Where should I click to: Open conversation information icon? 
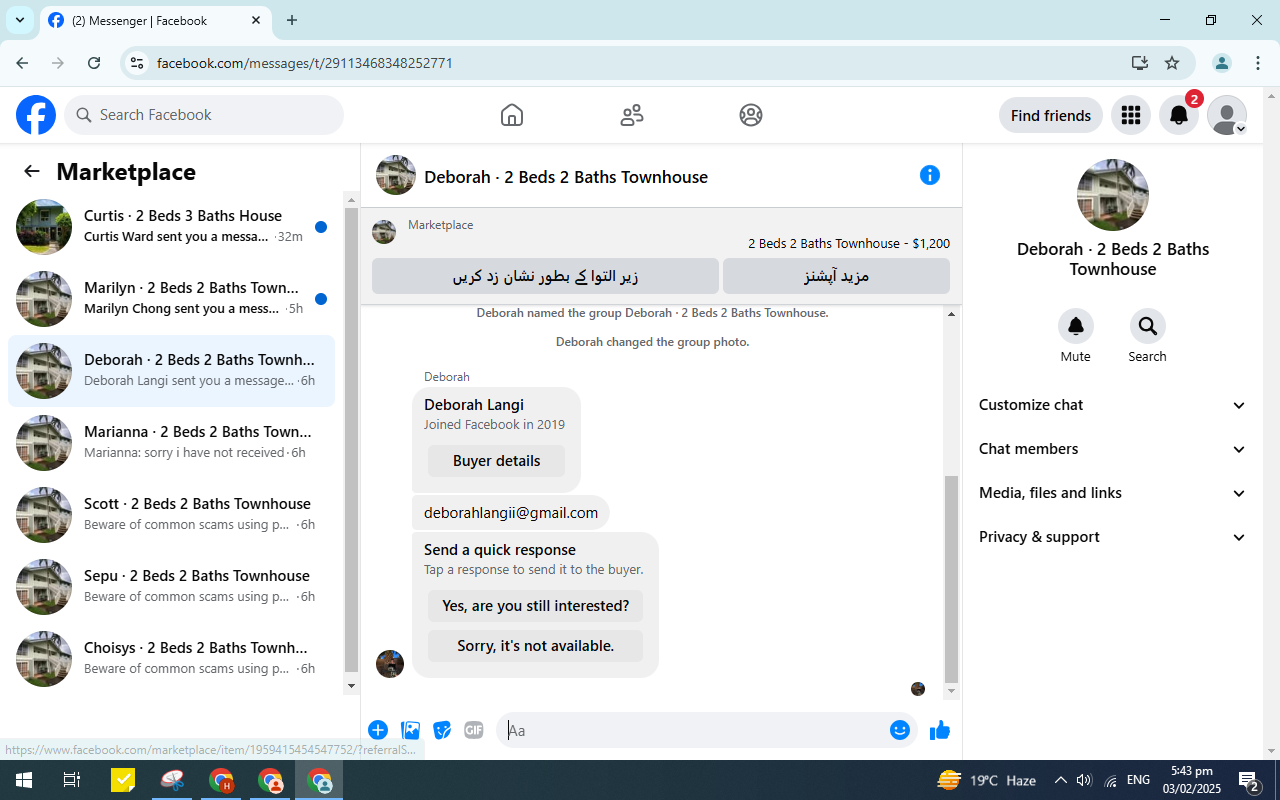[x=930, y=176]
